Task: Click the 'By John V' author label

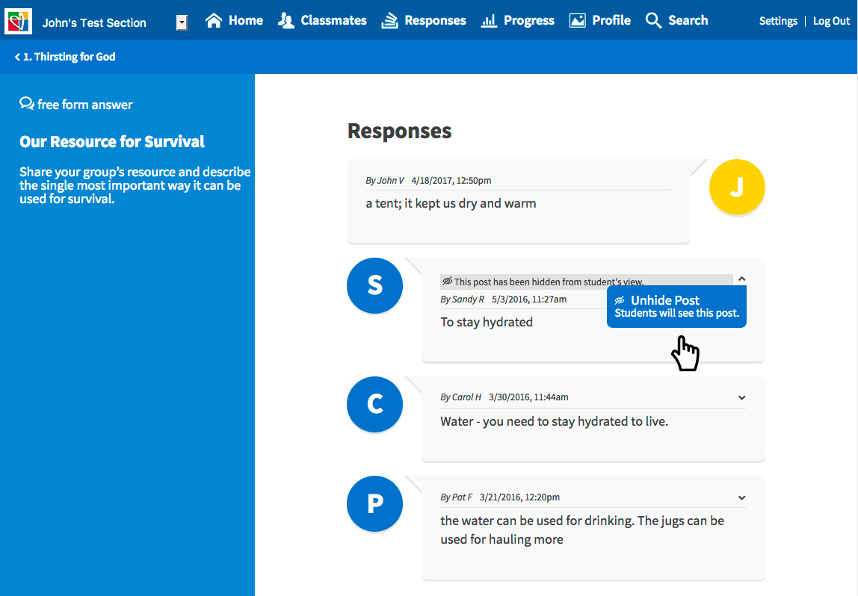Action: [385, 181]
